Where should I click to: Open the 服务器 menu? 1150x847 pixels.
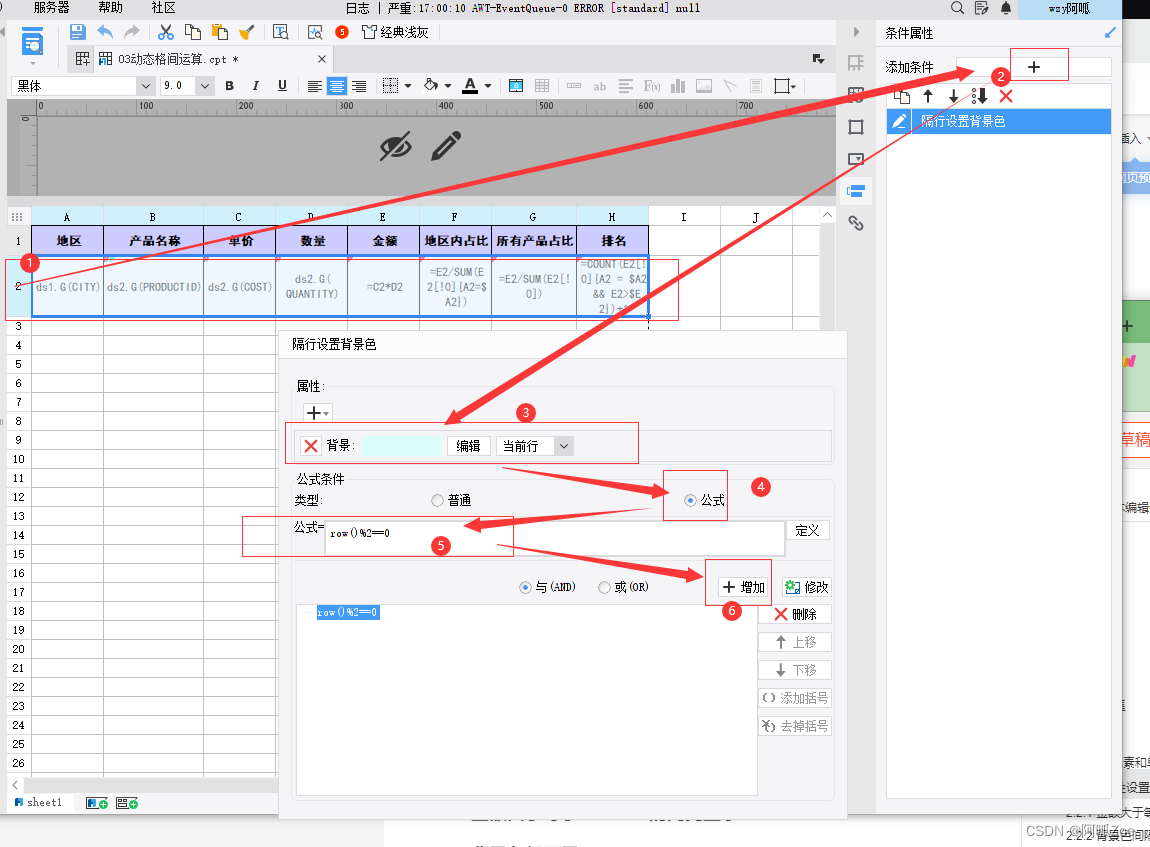tap(51, 8)
